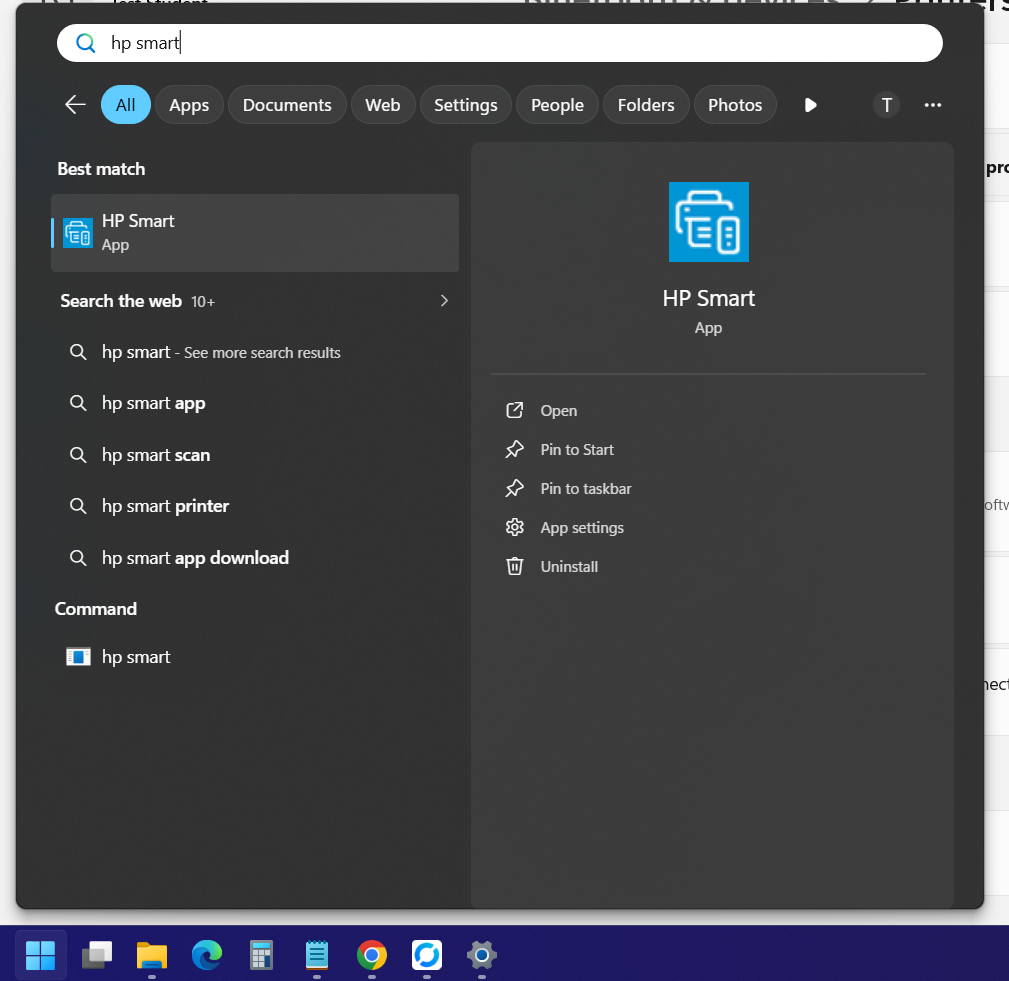The height and width of the screenshot is (981, 1009).
Task: Click the command icon beside 'hp smart'
Action: pyautogui.click(x=78, y=657)
